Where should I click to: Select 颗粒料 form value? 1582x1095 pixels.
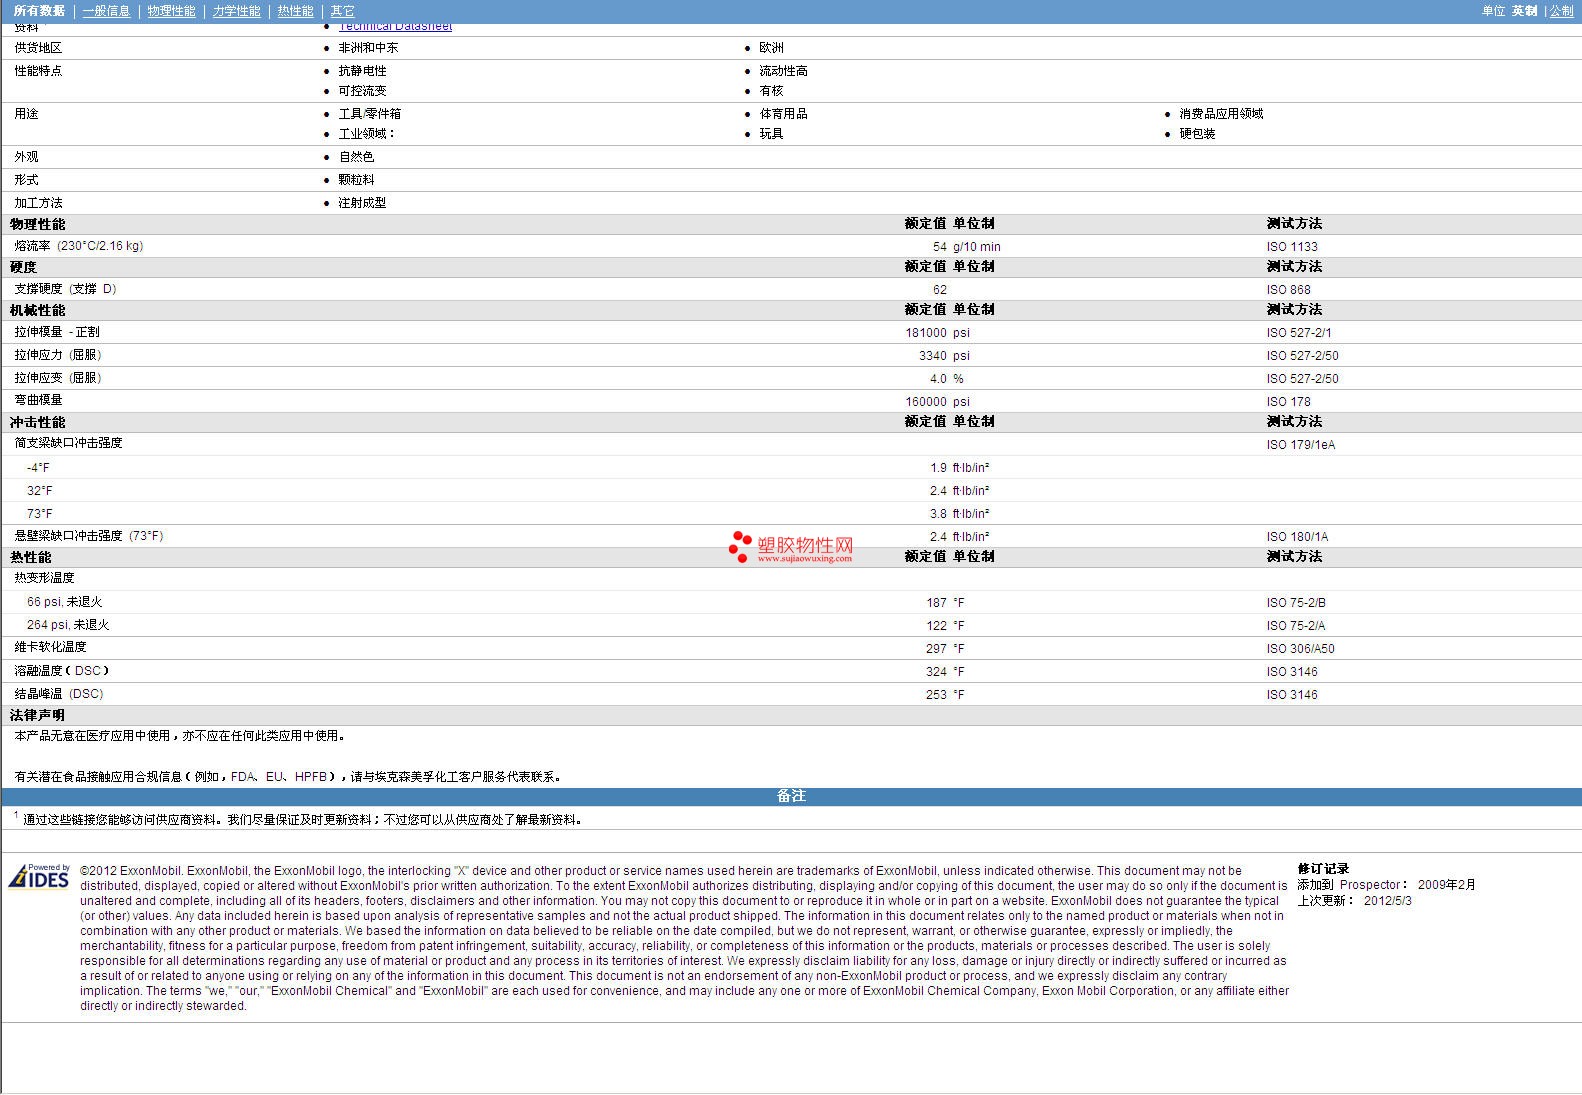point(357,180)
